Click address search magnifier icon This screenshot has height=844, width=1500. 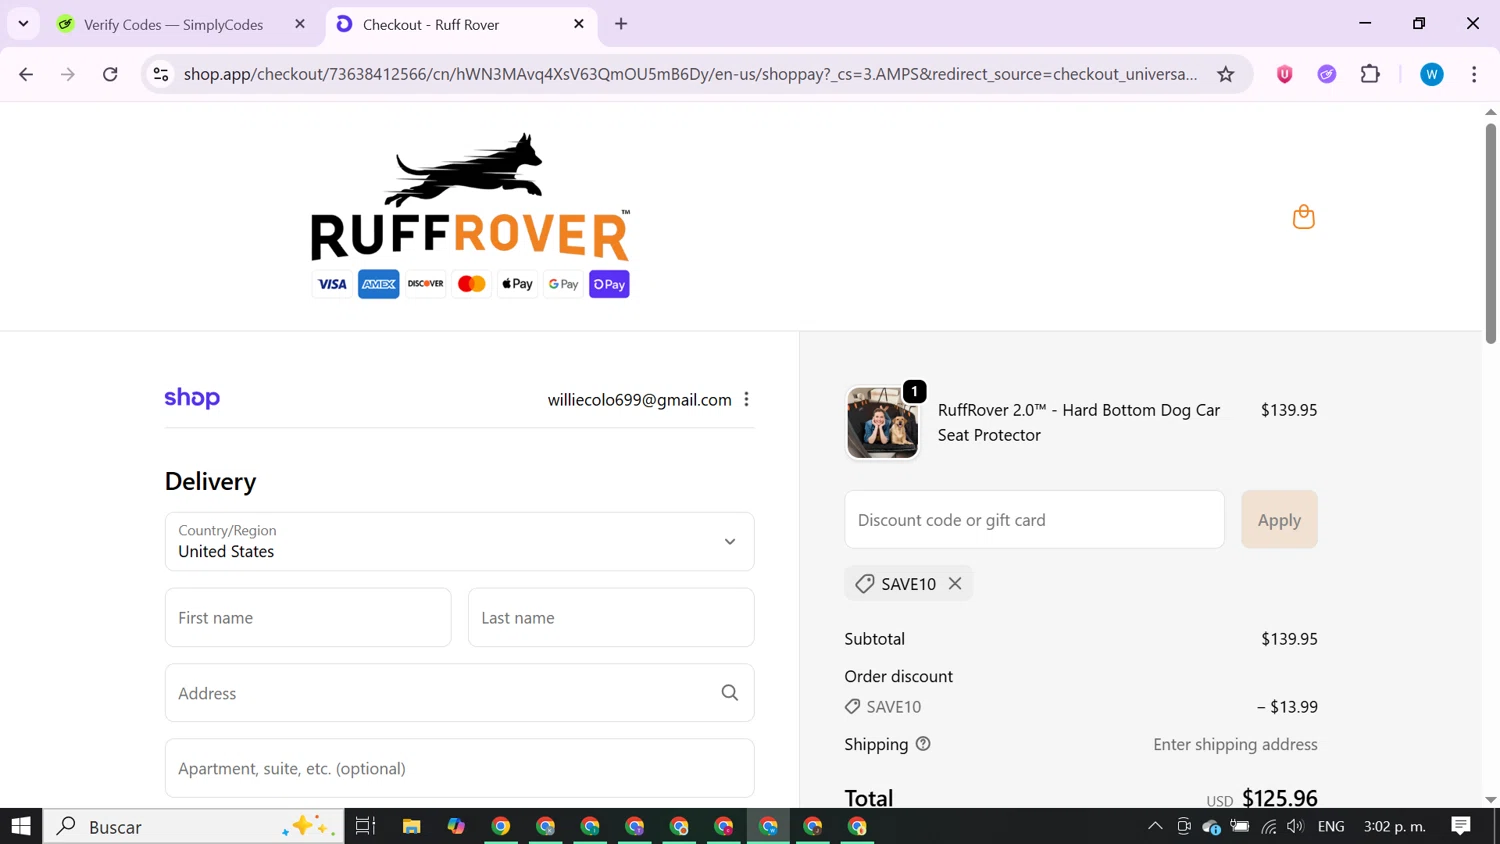(x=730, y=693)
